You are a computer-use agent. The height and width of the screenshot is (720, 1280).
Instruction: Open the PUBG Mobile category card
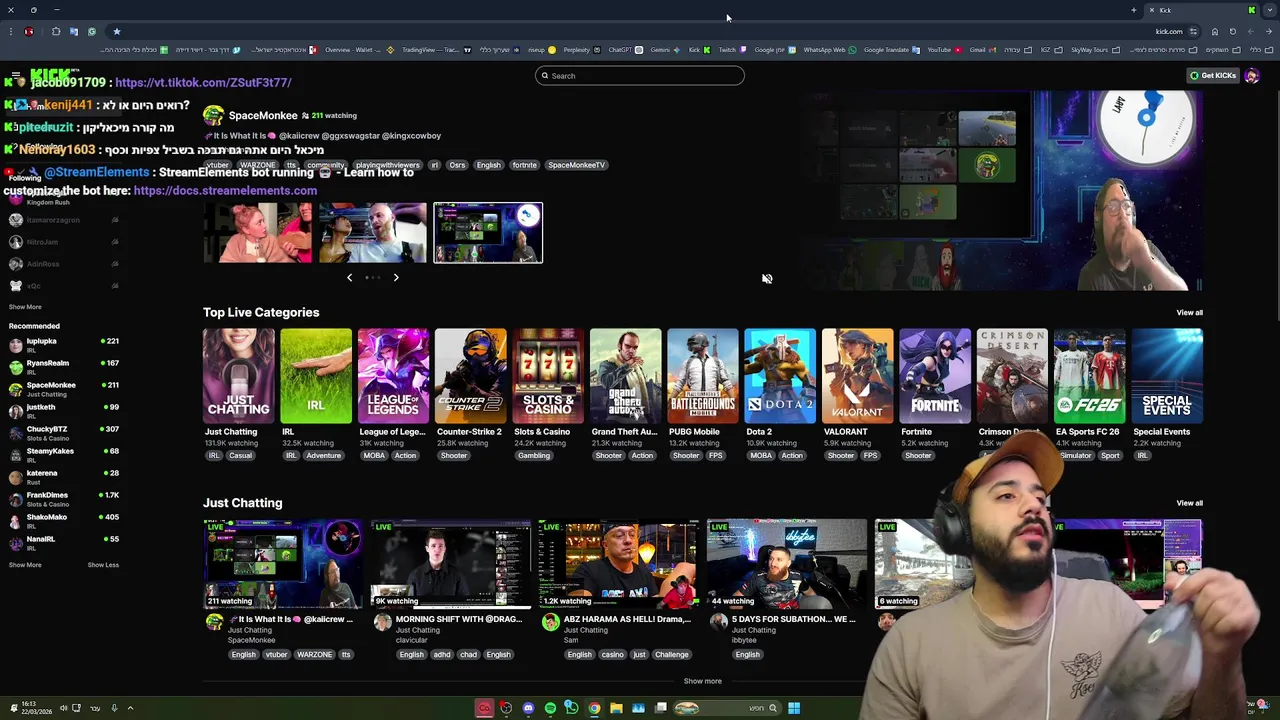[703, 376]
